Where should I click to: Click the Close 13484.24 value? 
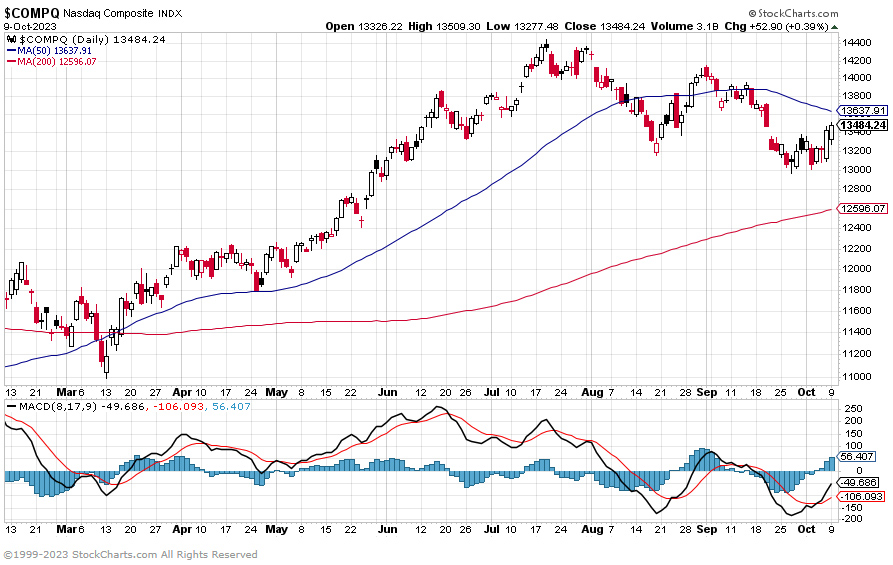tap(605, 26)
